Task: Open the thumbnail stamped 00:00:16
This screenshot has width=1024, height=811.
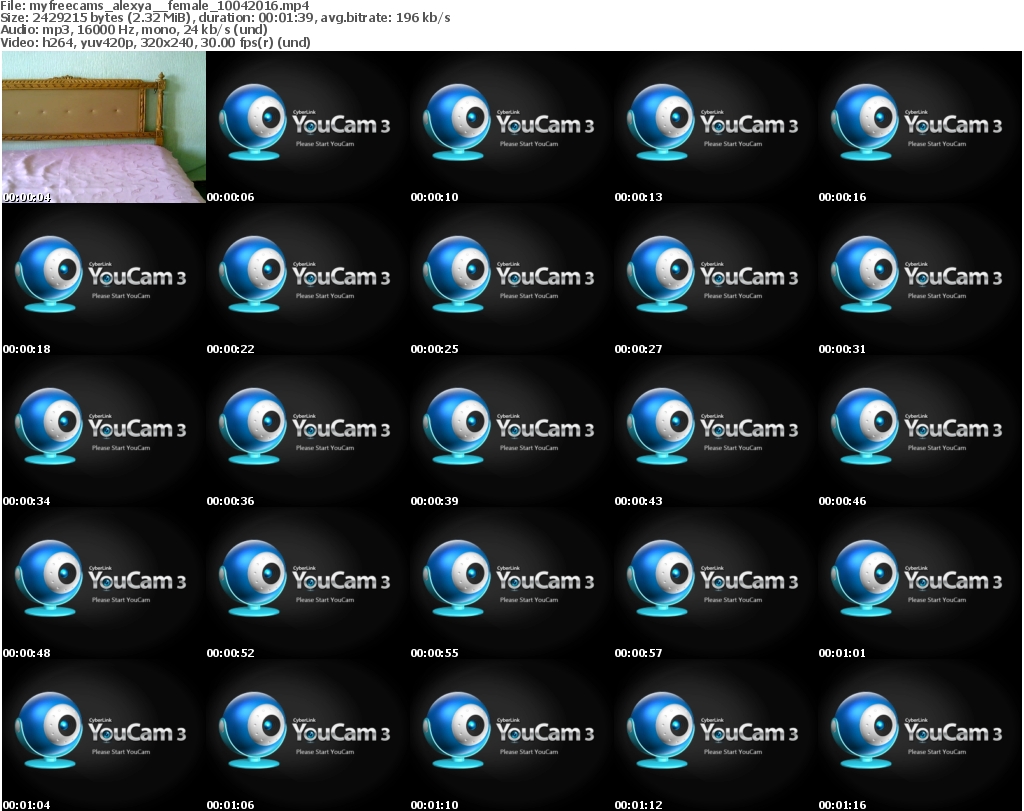Action: [x=920, y=127]
